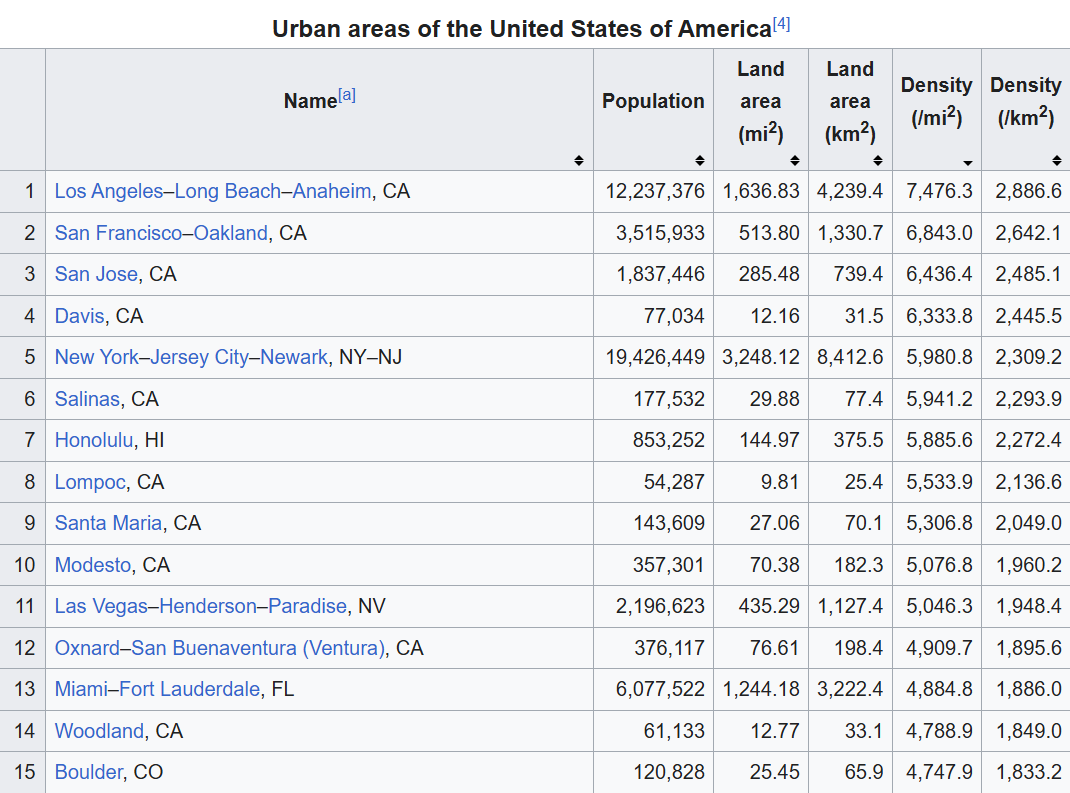Click San Francisco density 2,642.1
Image resolution: width=1070 pixels, height=793 pixels.
click(1028, 233)
